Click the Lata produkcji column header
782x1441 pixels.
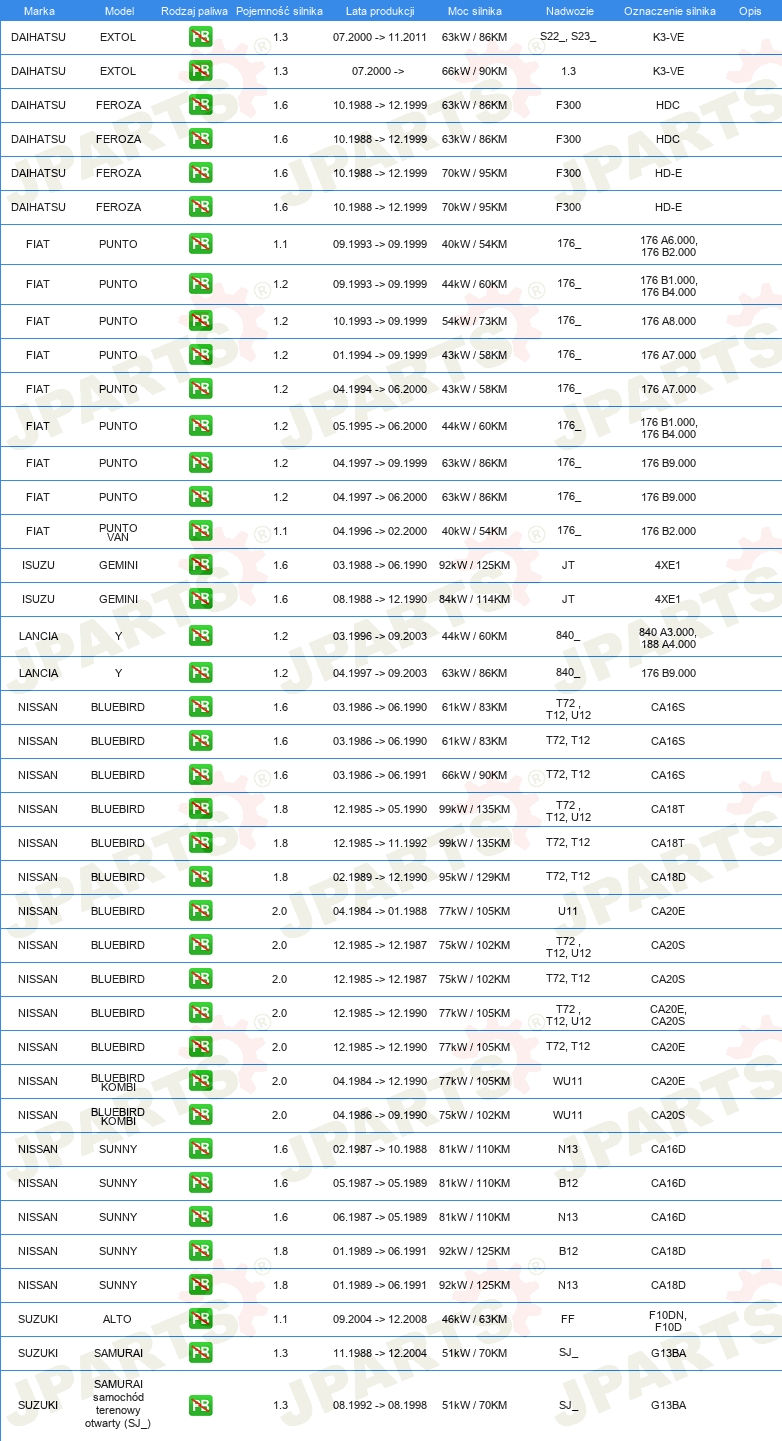coord(380,10)
